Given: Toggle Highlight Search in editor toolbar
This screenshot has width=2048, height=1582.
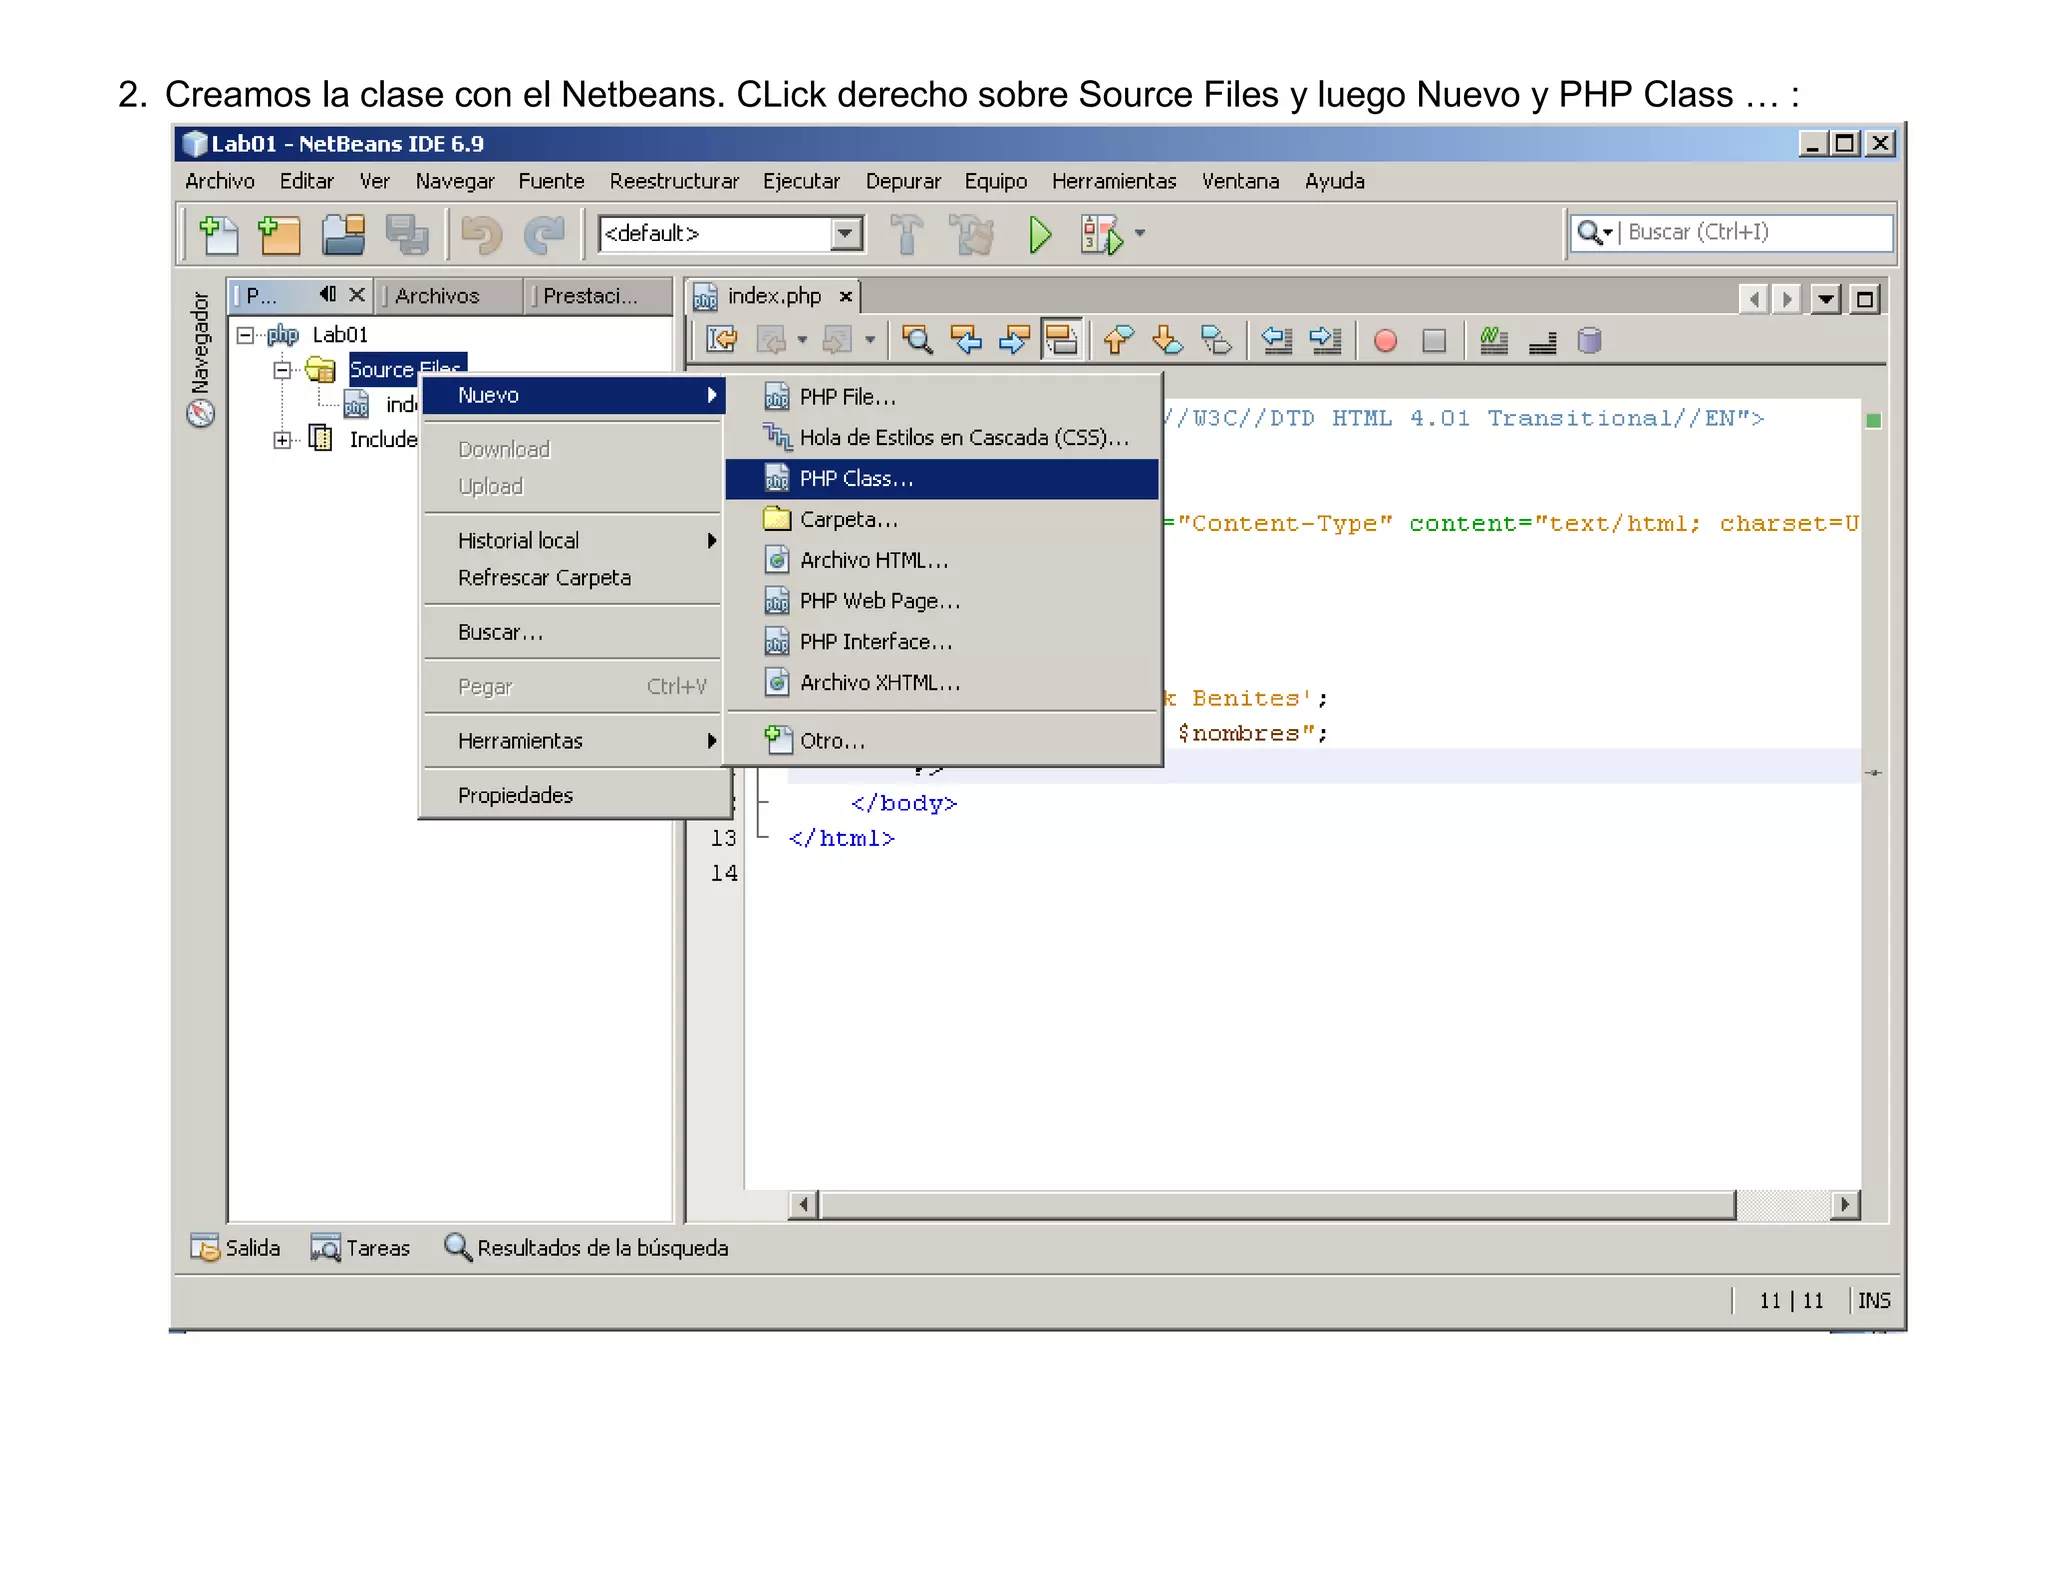Looking at the screenshot, I should (1061, 340).
